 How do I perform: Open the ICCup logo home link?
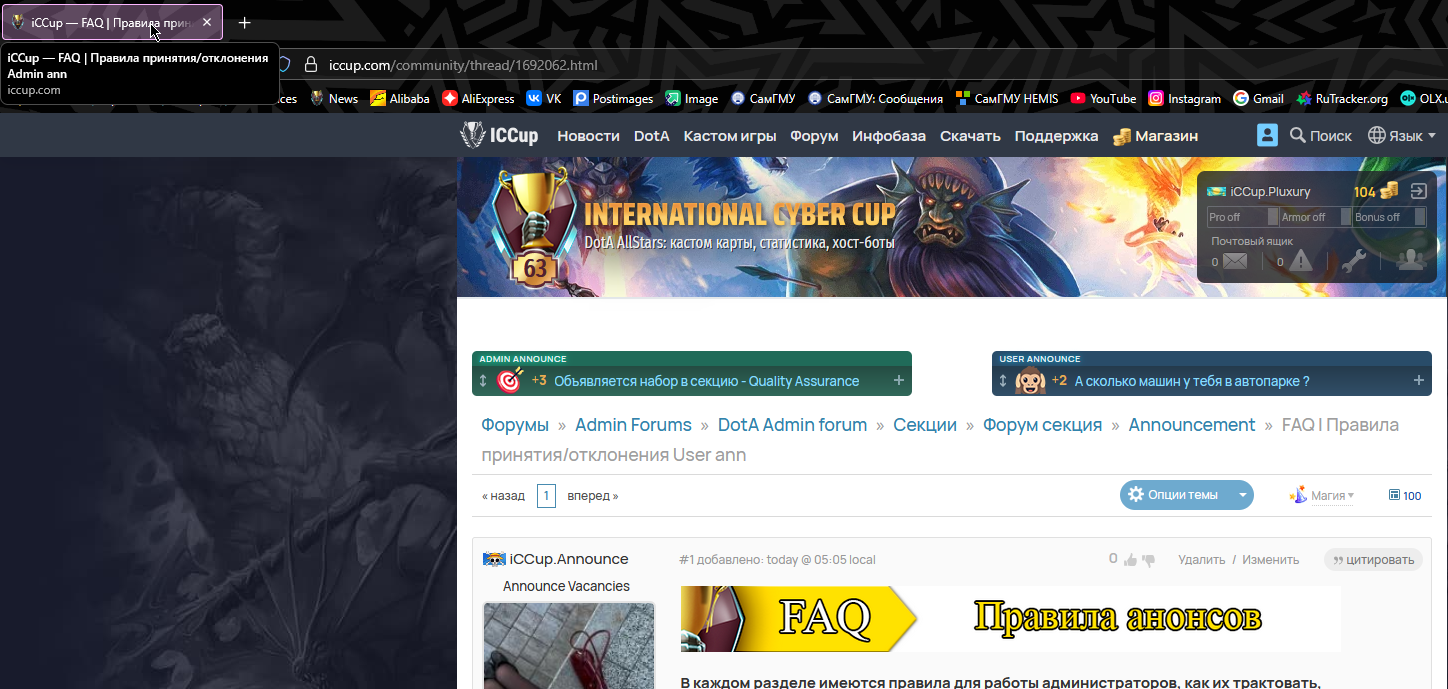tap(499, 135)
